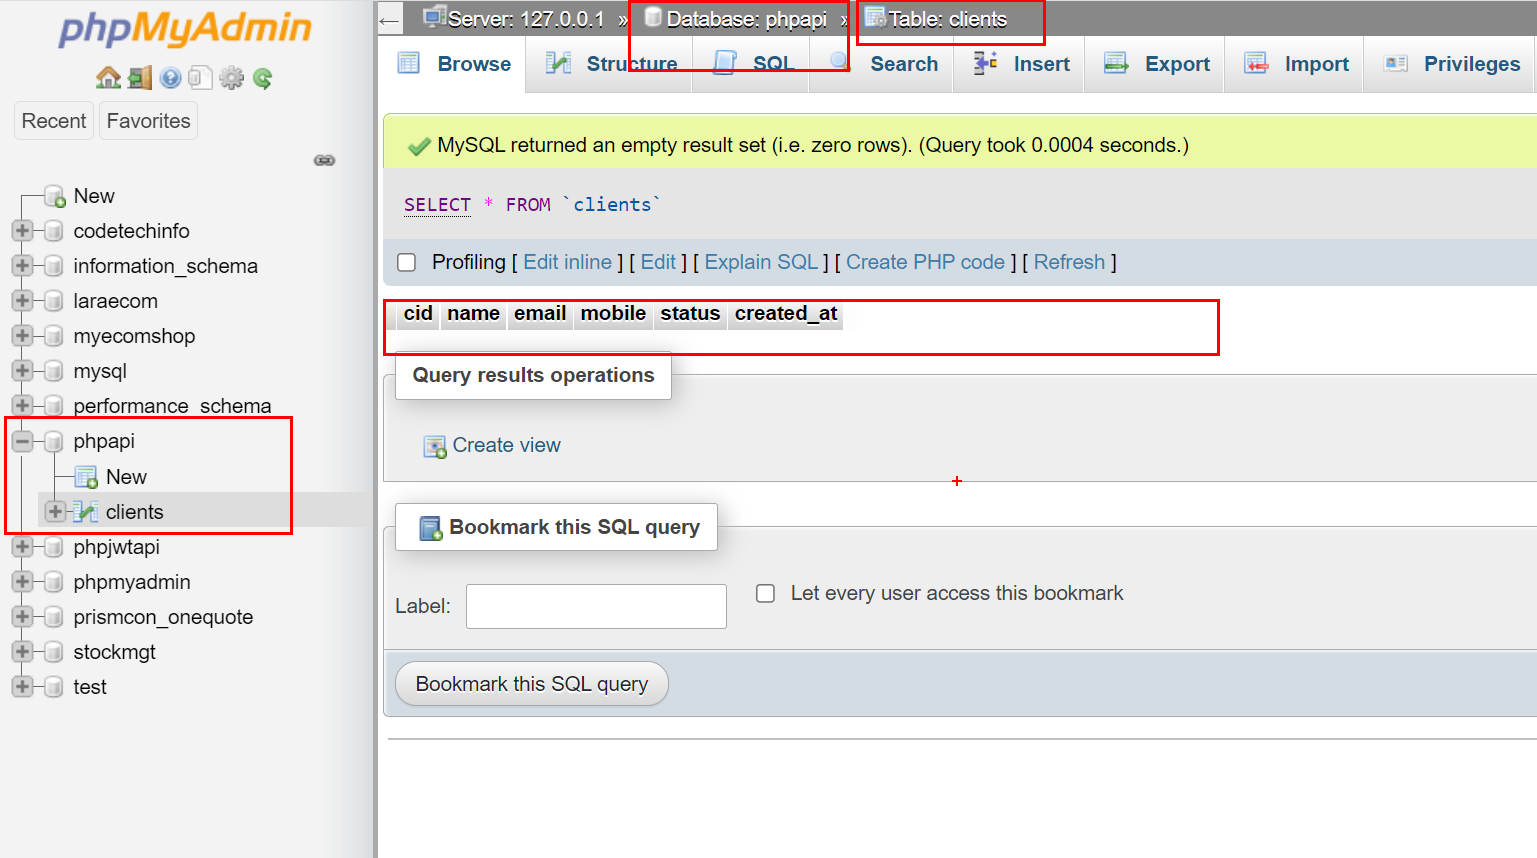Click the back arrow collapse icon at top
This screenshot has height=858, width=1537.
tap(390, 19)
